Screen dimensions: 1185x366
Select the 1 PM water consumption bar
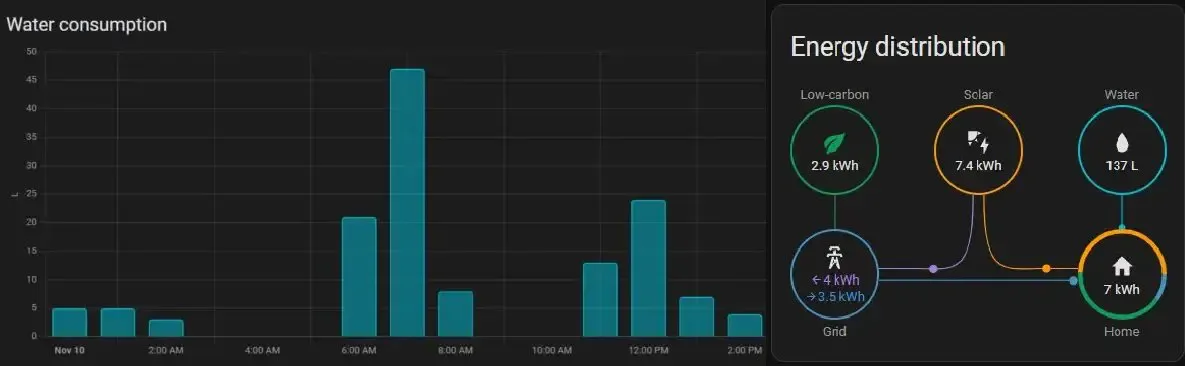[696, 317]
